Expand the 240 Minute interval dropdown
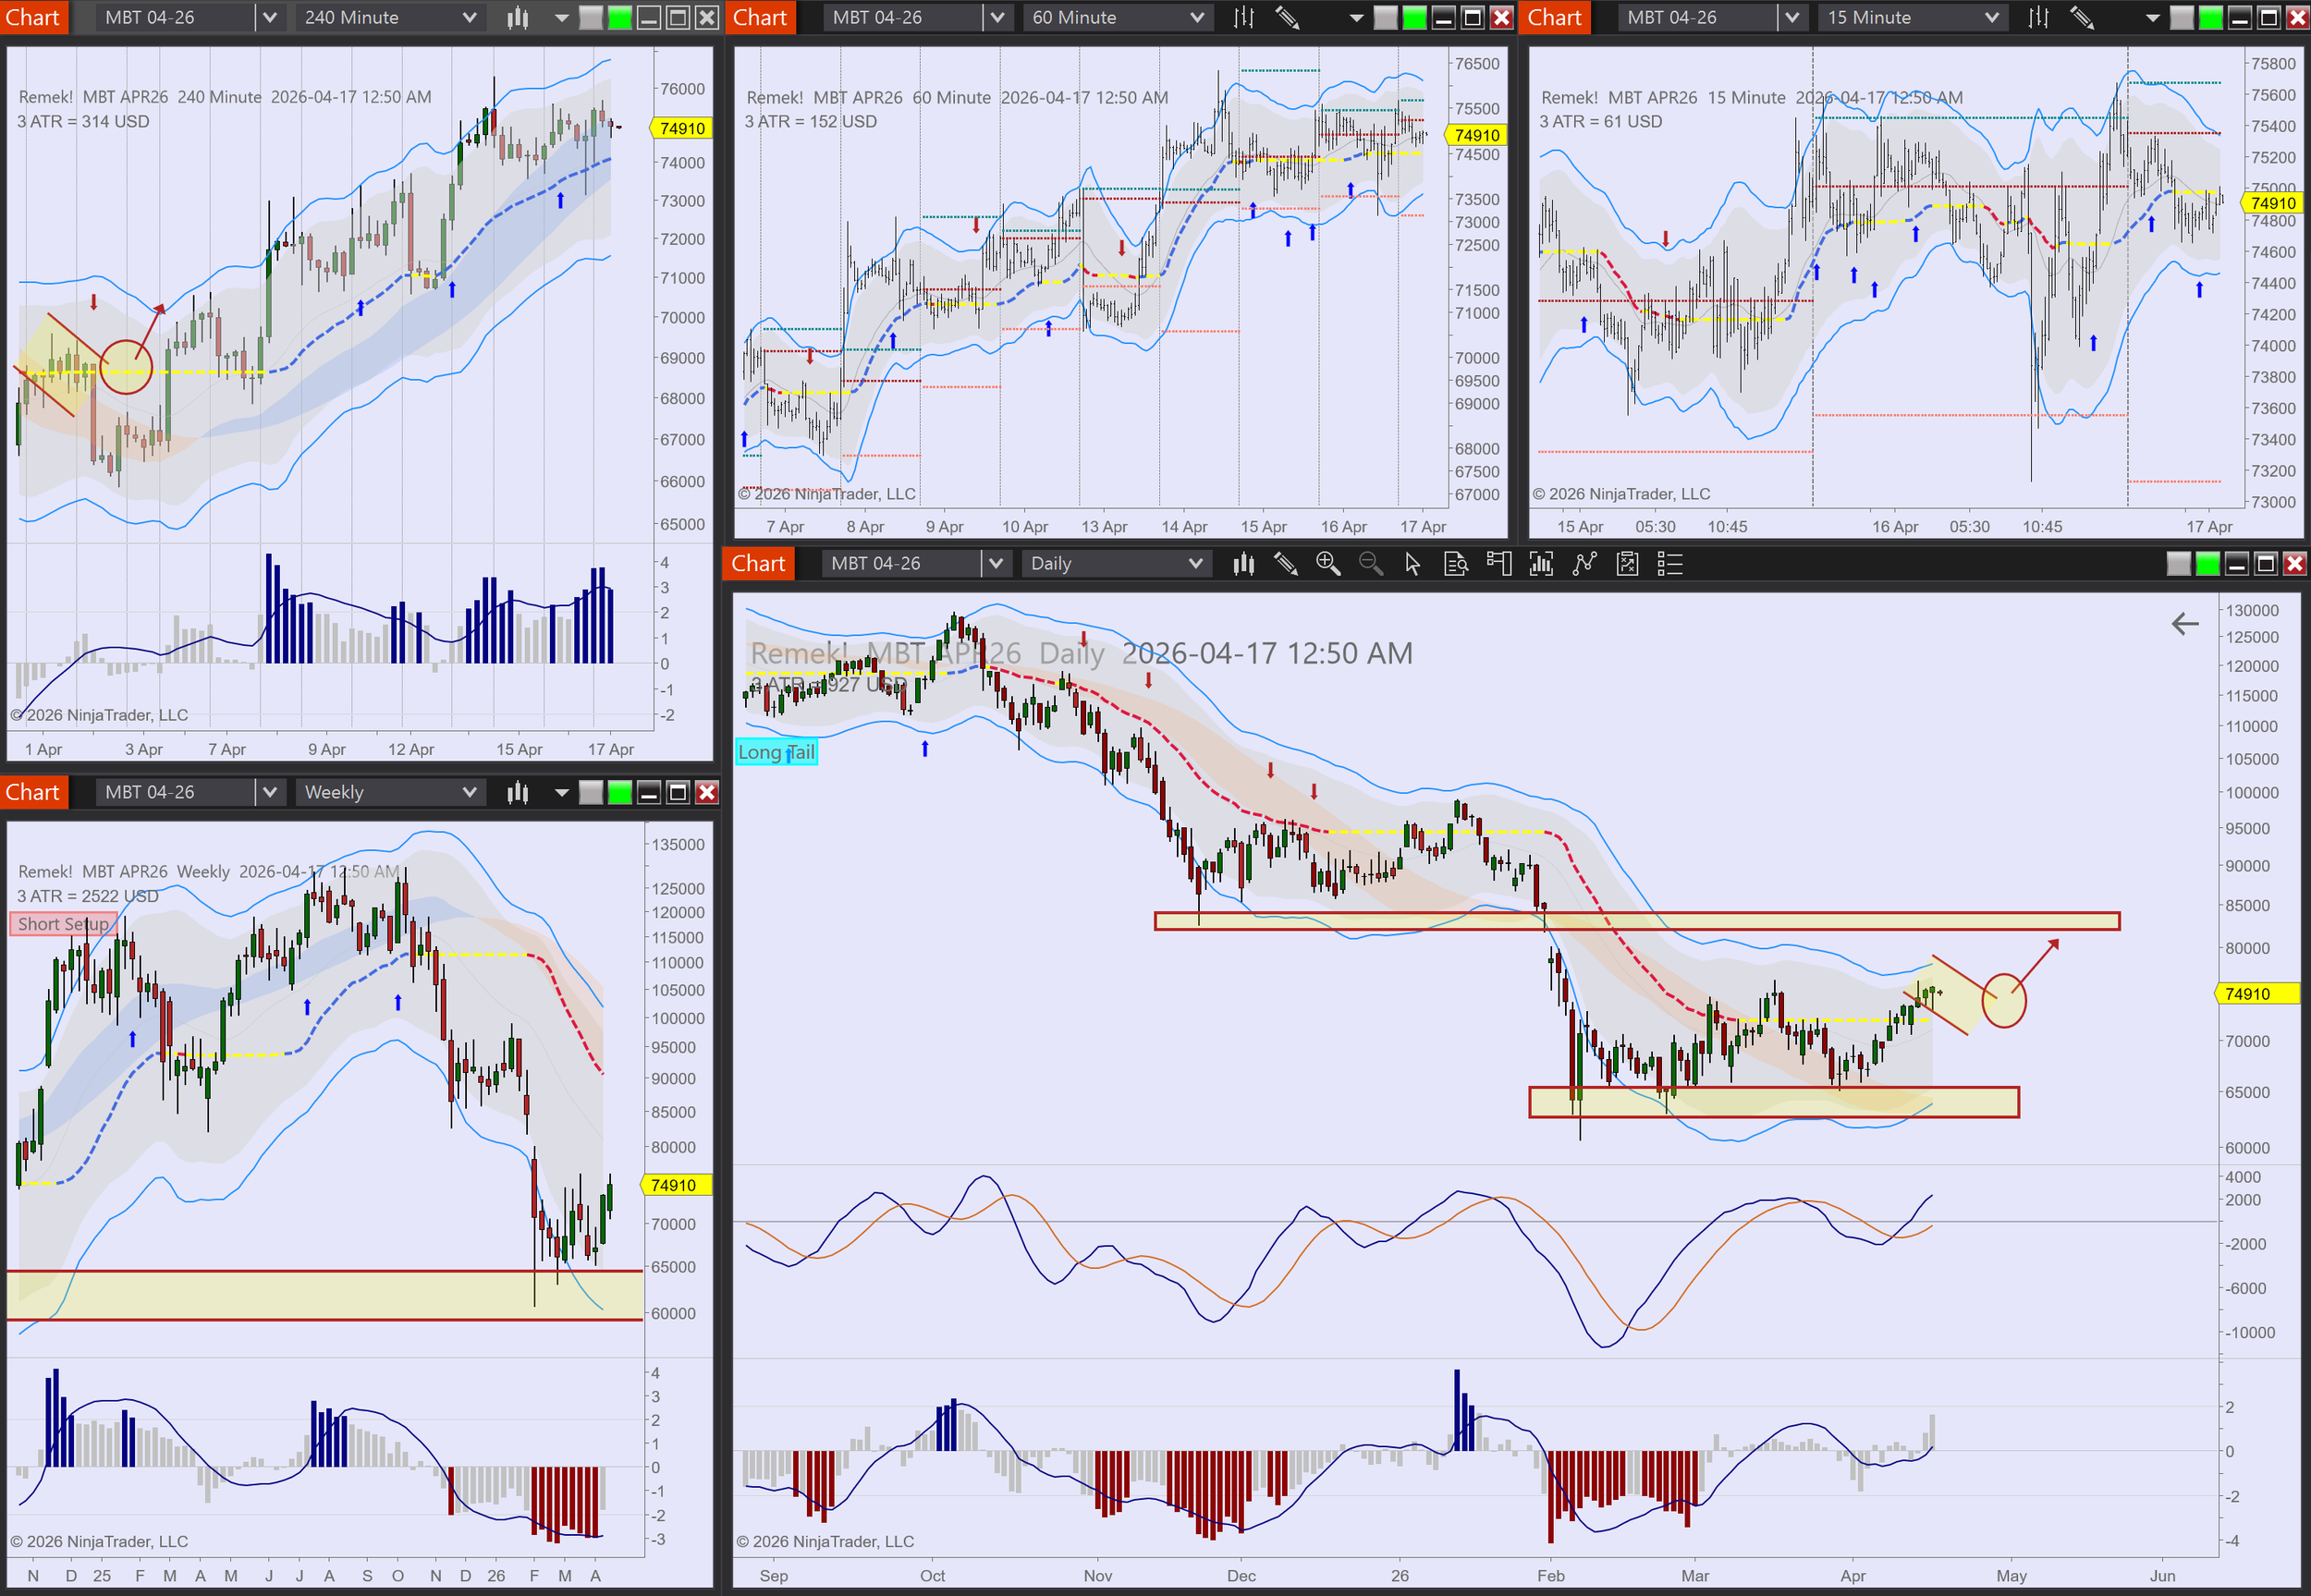This screenshot has width=2311, height=1596. pyautogui.click(x=469, y=17)
